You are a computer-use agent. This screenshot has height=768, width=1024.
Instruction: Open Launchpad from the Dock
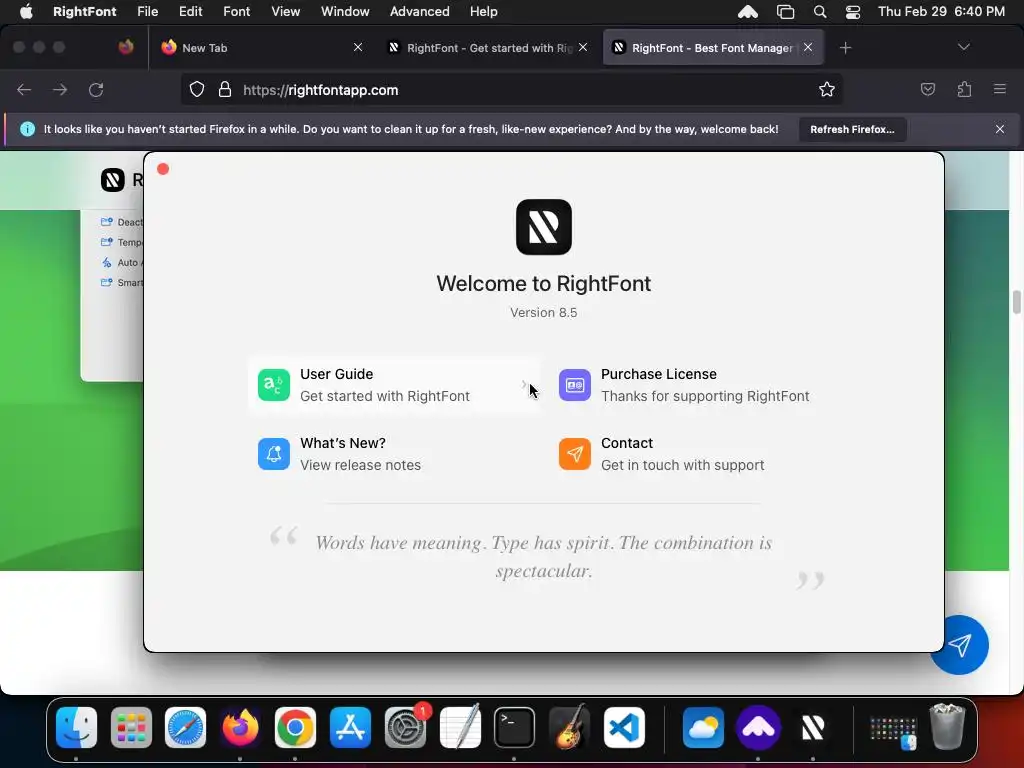(131, 727)
